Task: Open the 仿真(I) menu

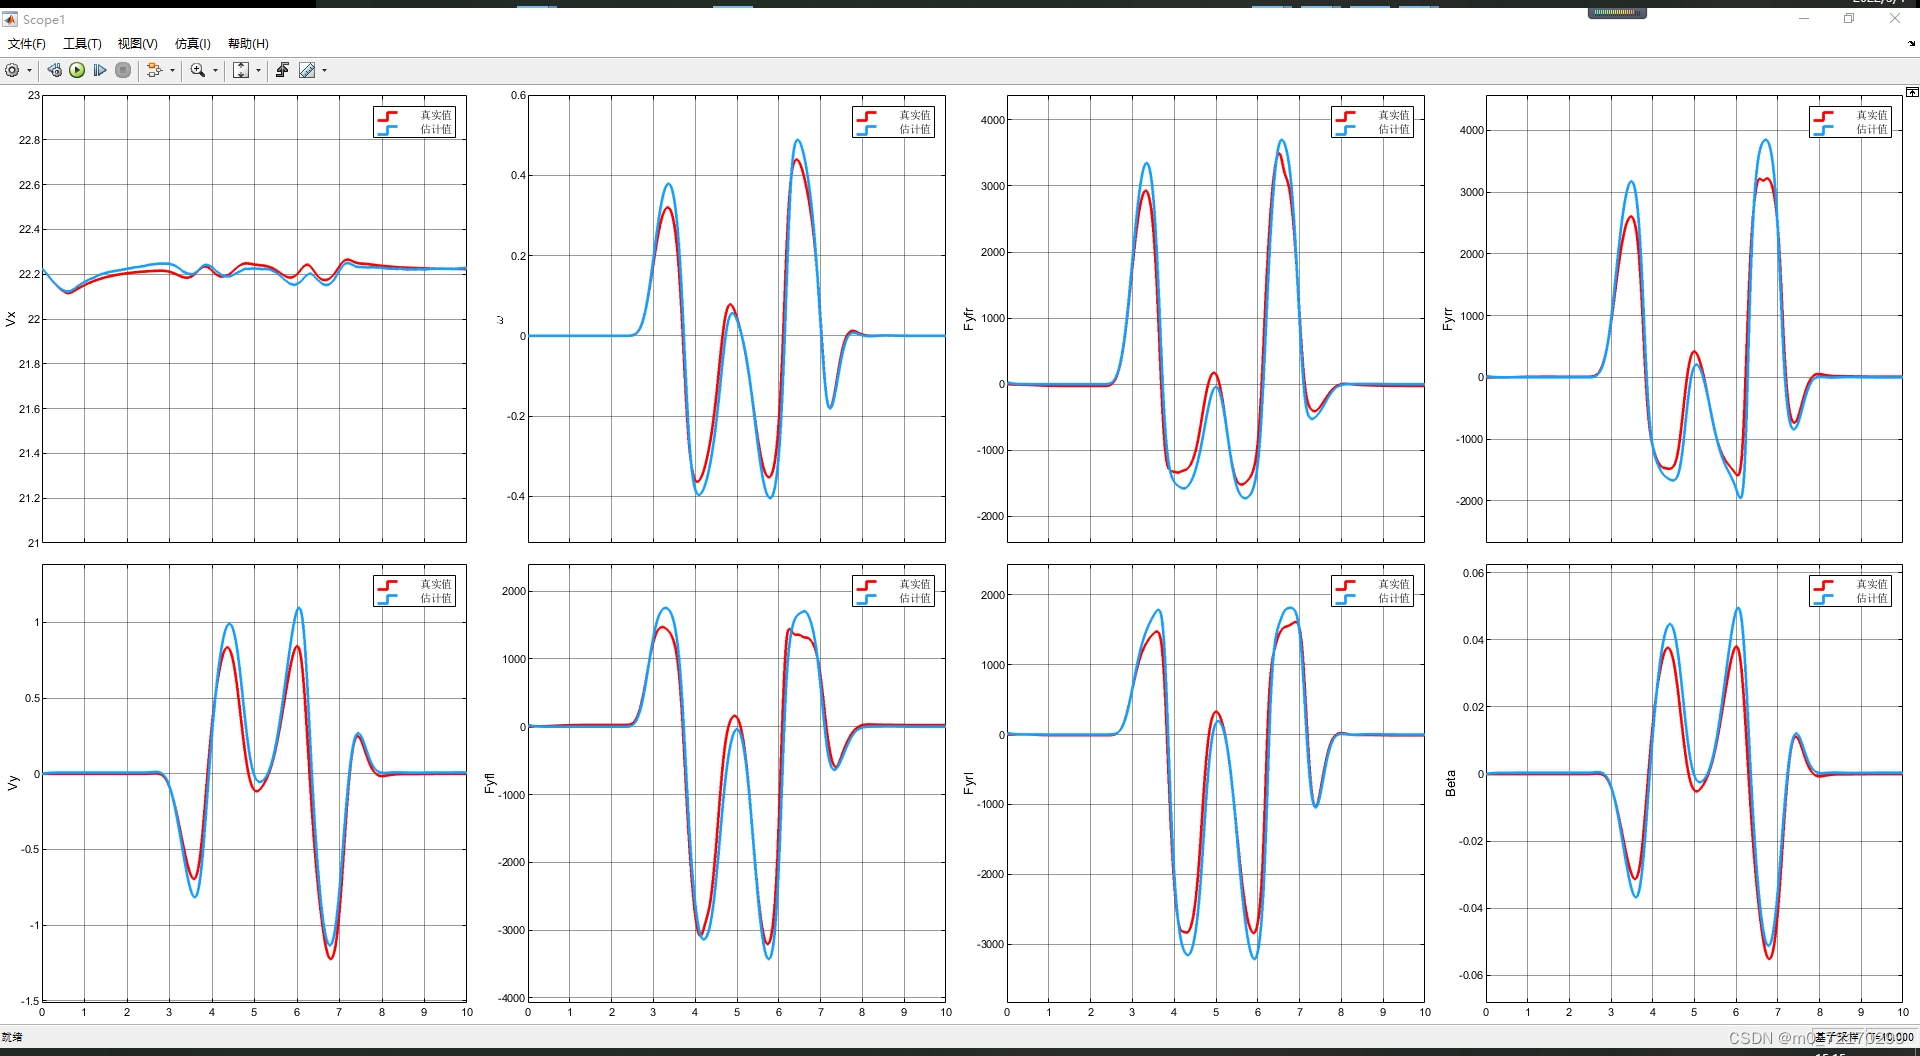Action: 193,44
